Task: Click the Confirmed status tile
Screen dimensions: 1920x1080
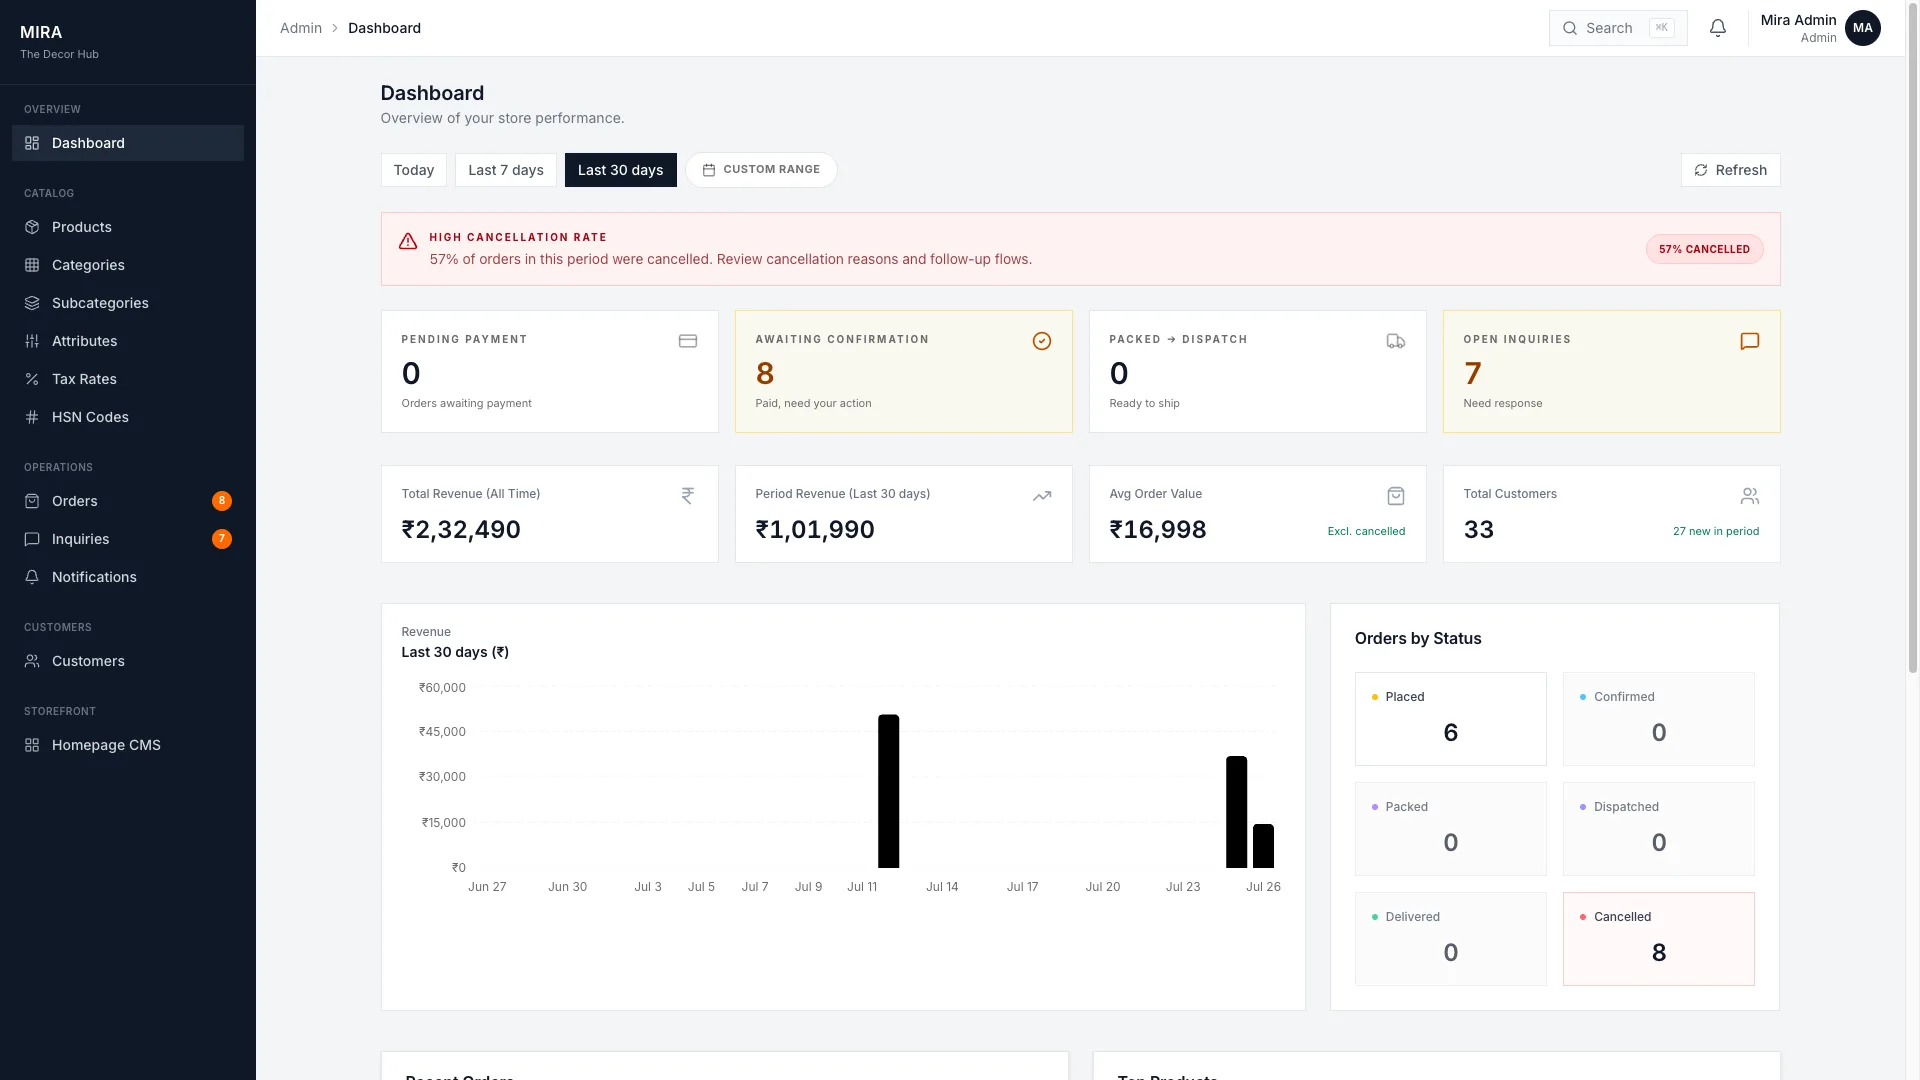Action: [1658, 718]
